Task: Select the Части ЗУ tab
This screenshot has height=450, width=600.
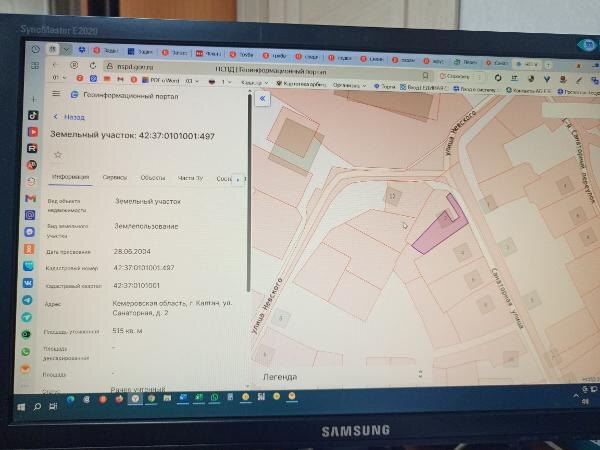Action: (x=190, y=178)
